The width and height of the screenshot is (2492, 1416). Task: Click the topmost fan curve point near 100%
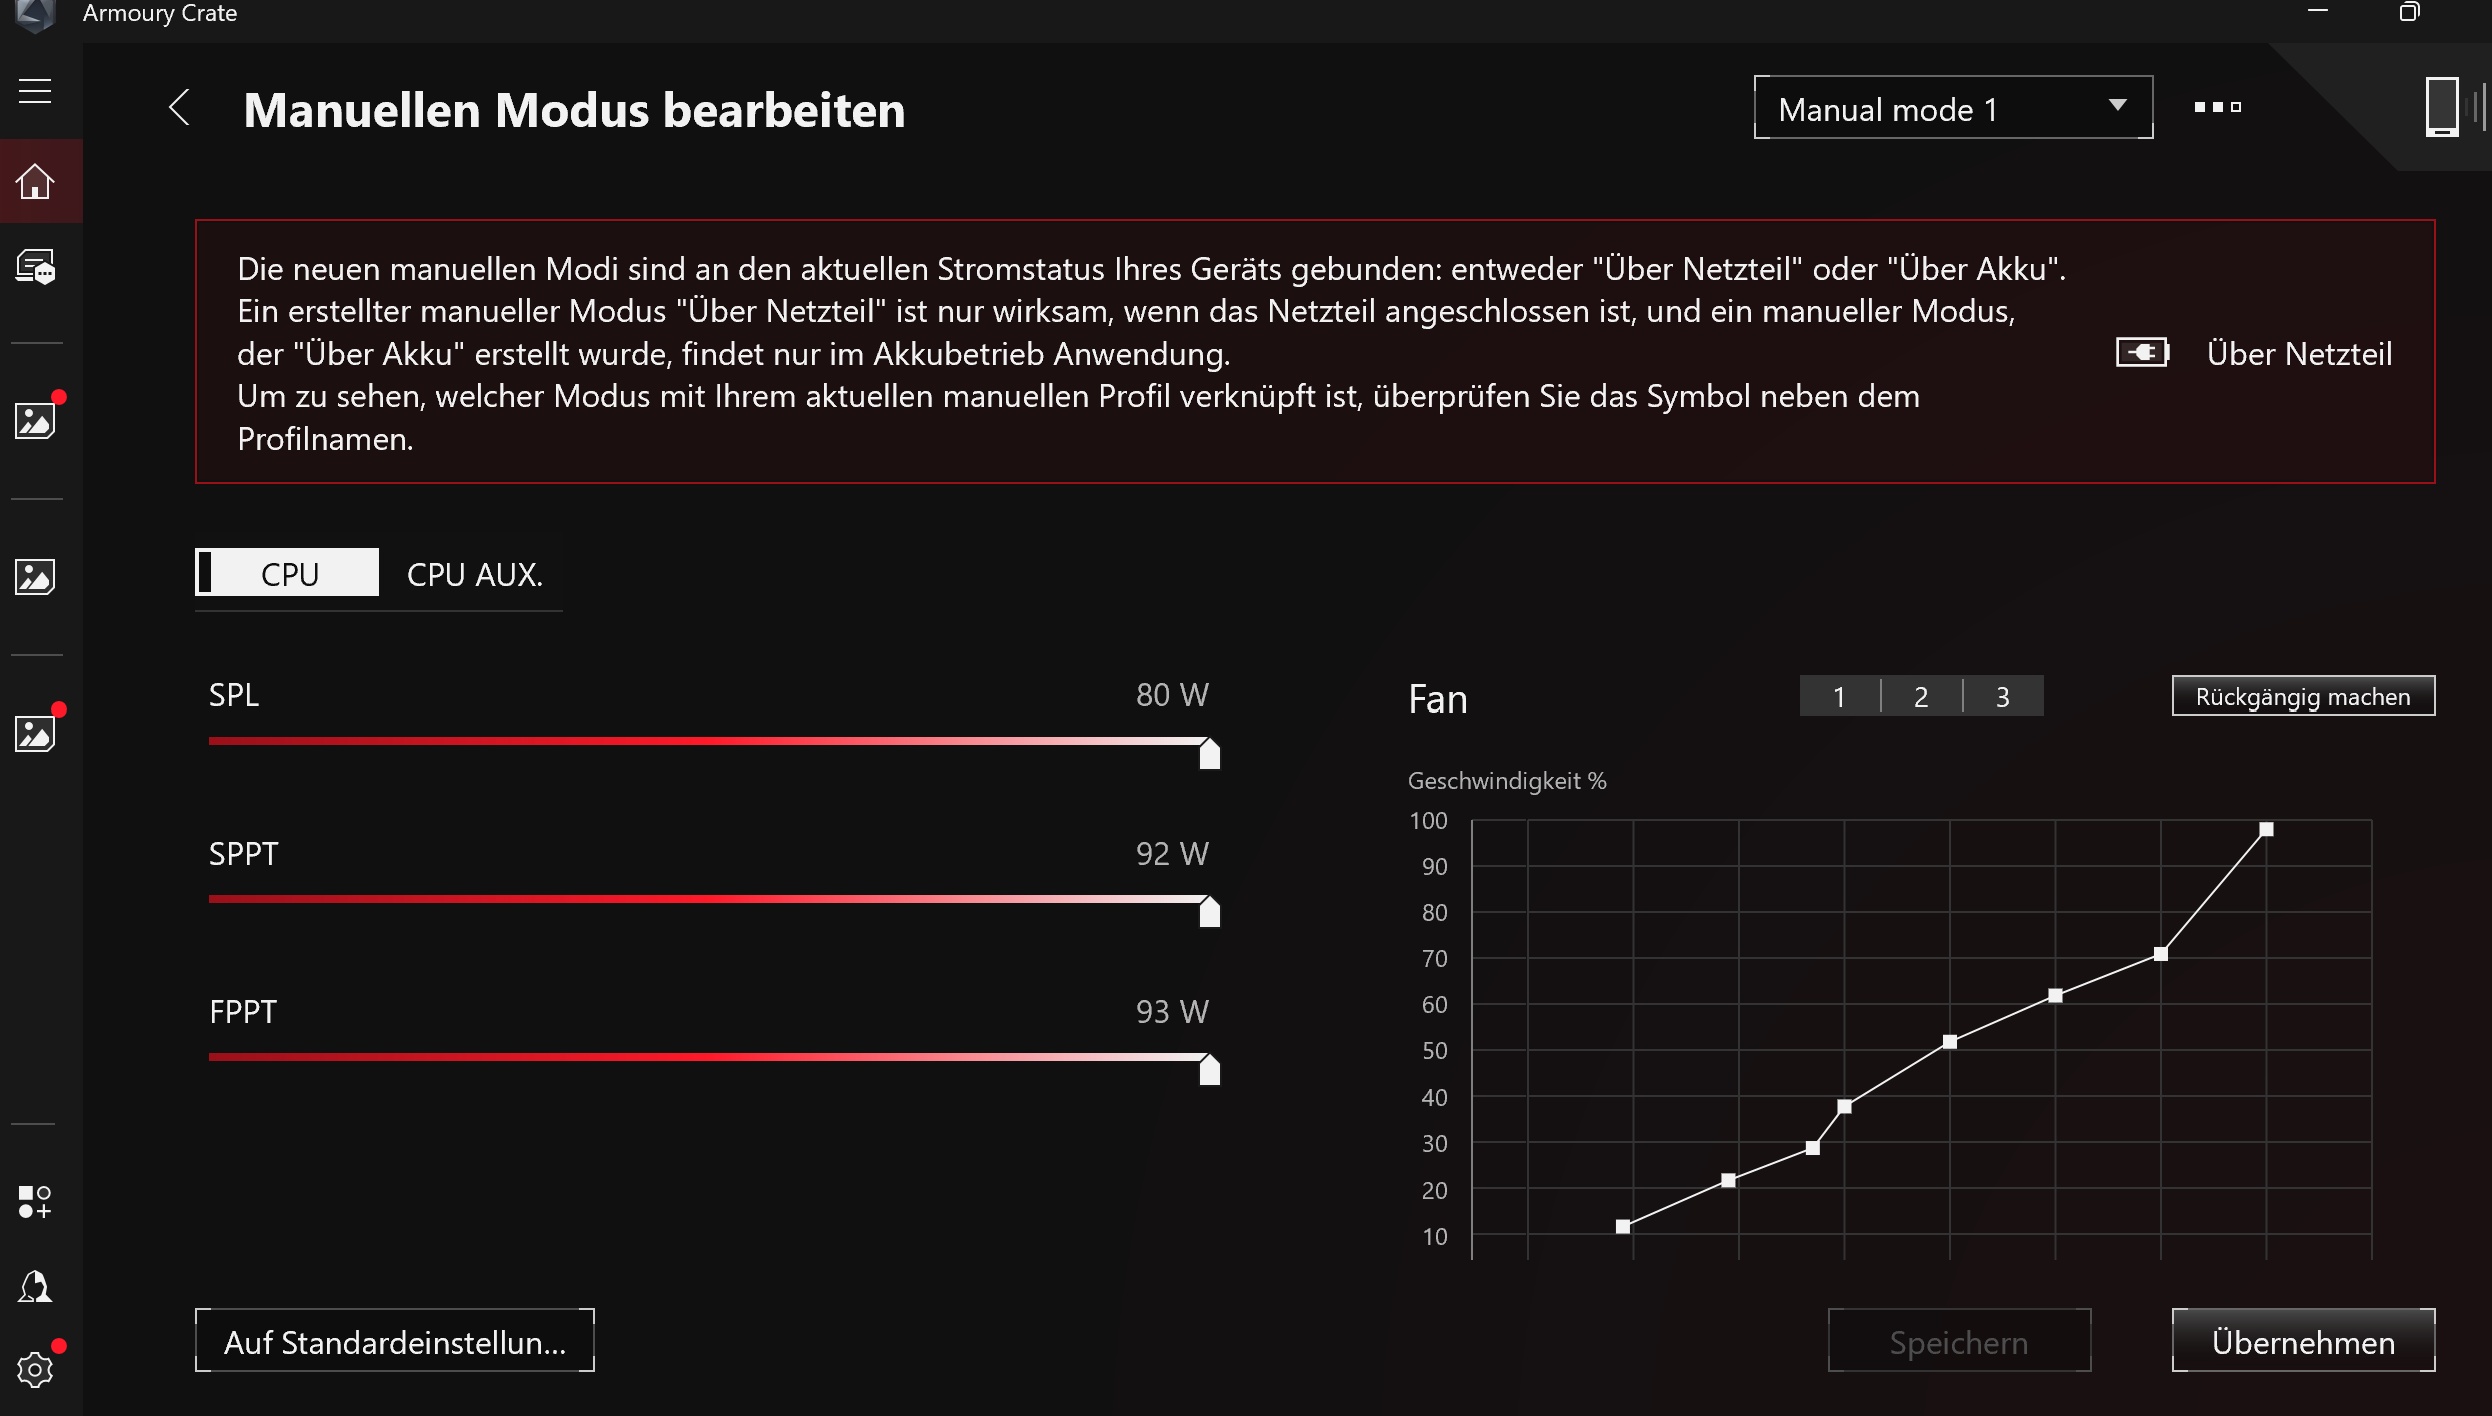coord(2266,830)
